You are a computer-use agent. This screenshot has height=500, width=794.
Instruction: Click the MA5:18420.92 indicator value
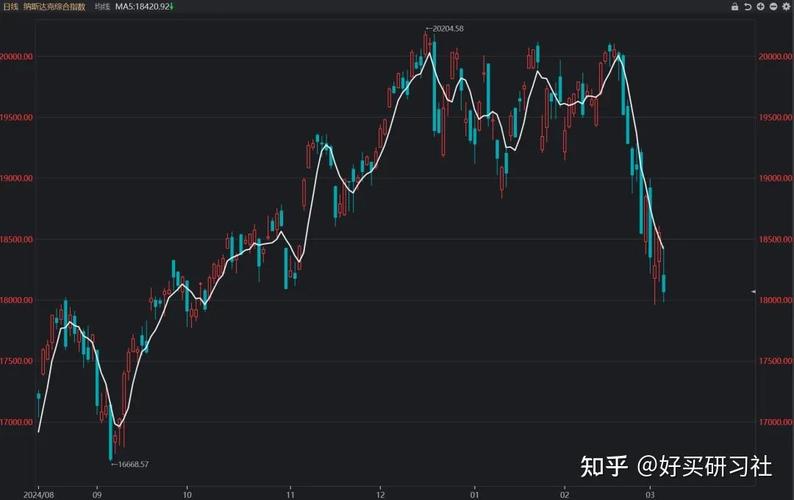pyautogui.click(x=144, y=7)
